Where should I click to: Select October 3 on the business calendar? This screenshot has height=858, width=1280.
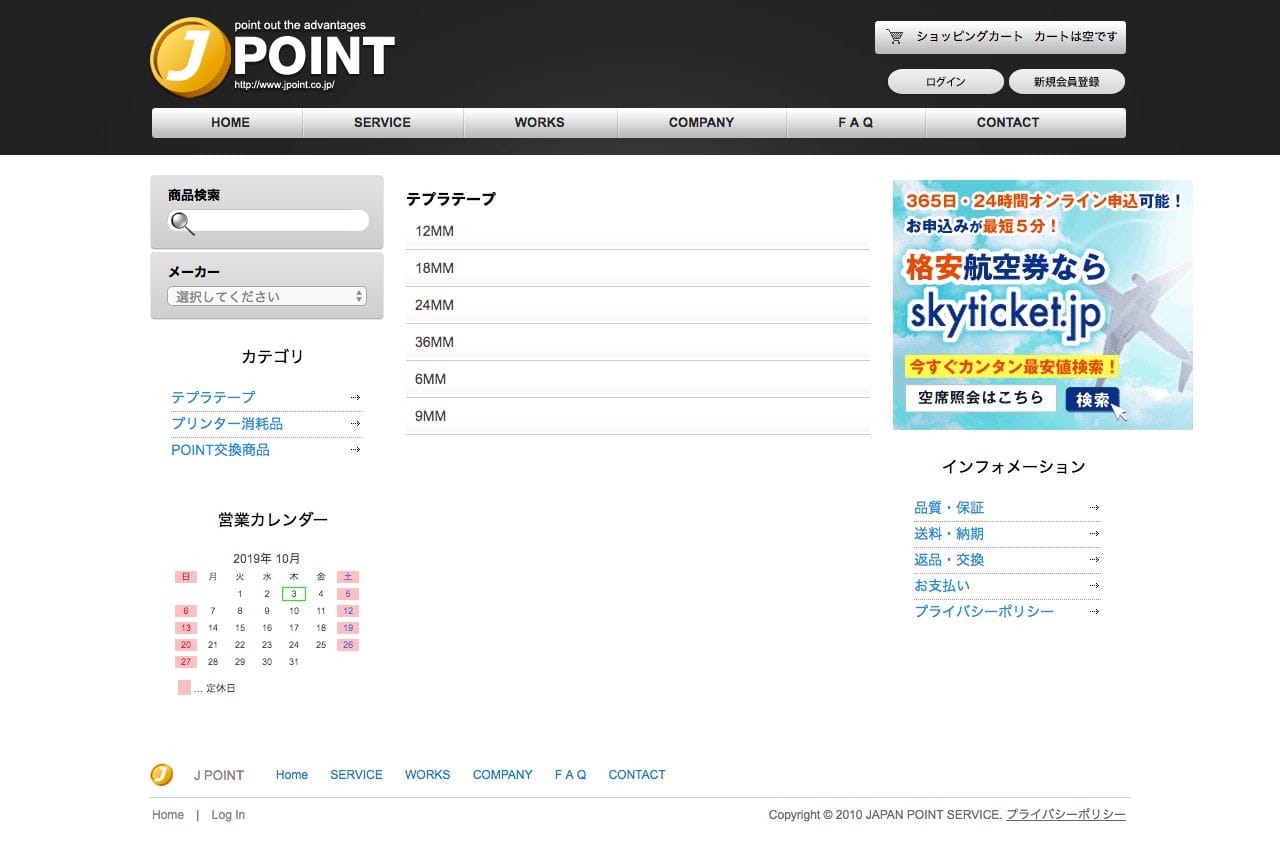coord(293,593)
